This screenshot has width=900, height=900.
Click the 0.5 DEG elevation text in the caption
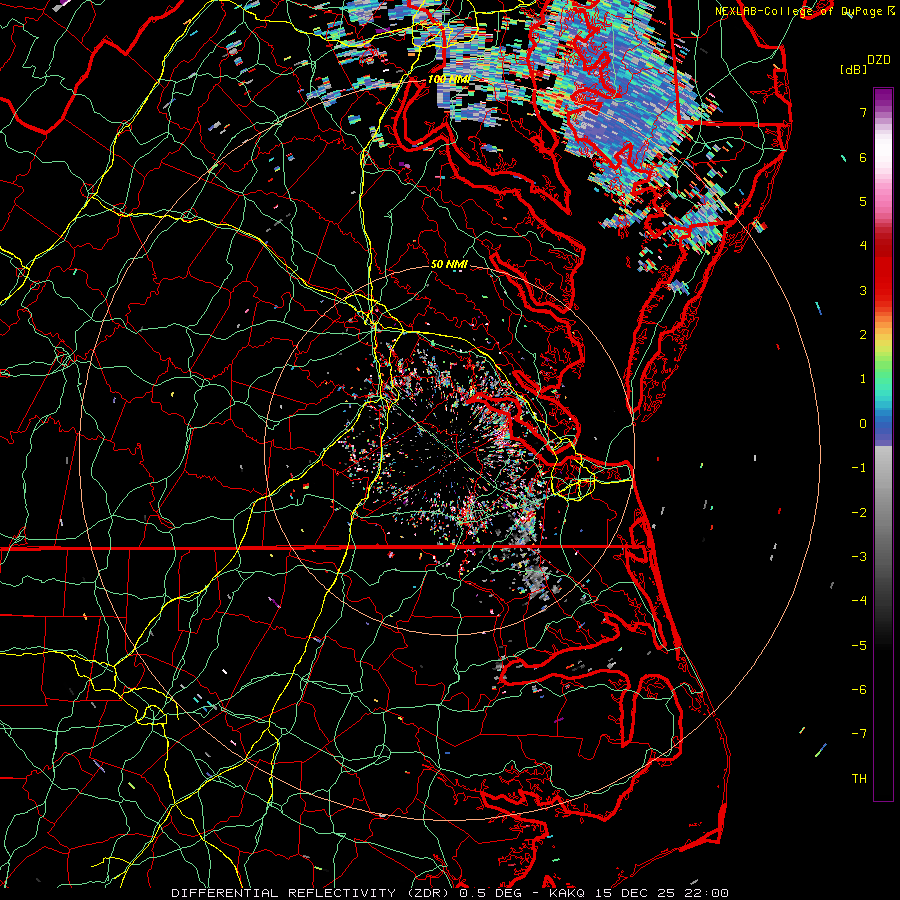coord(492,893)
